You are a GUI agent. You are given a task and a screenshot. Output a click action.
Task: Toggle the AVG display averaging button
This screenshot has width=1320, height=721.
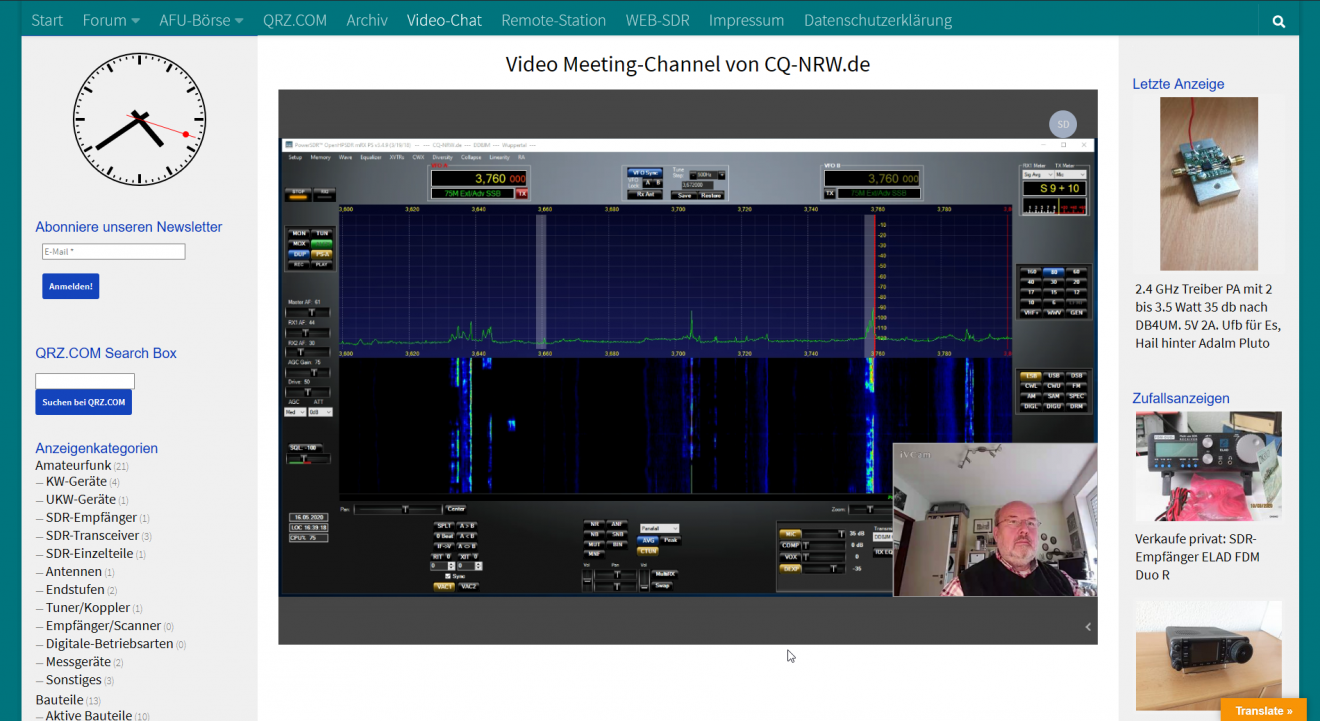coord(648,540)
